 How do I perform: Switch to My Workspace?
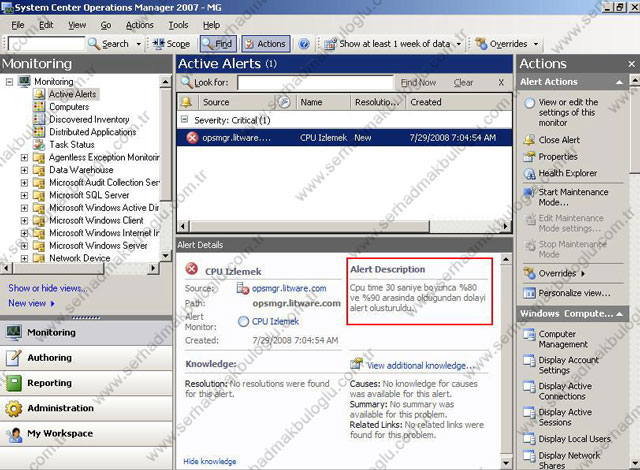(86, 434)
